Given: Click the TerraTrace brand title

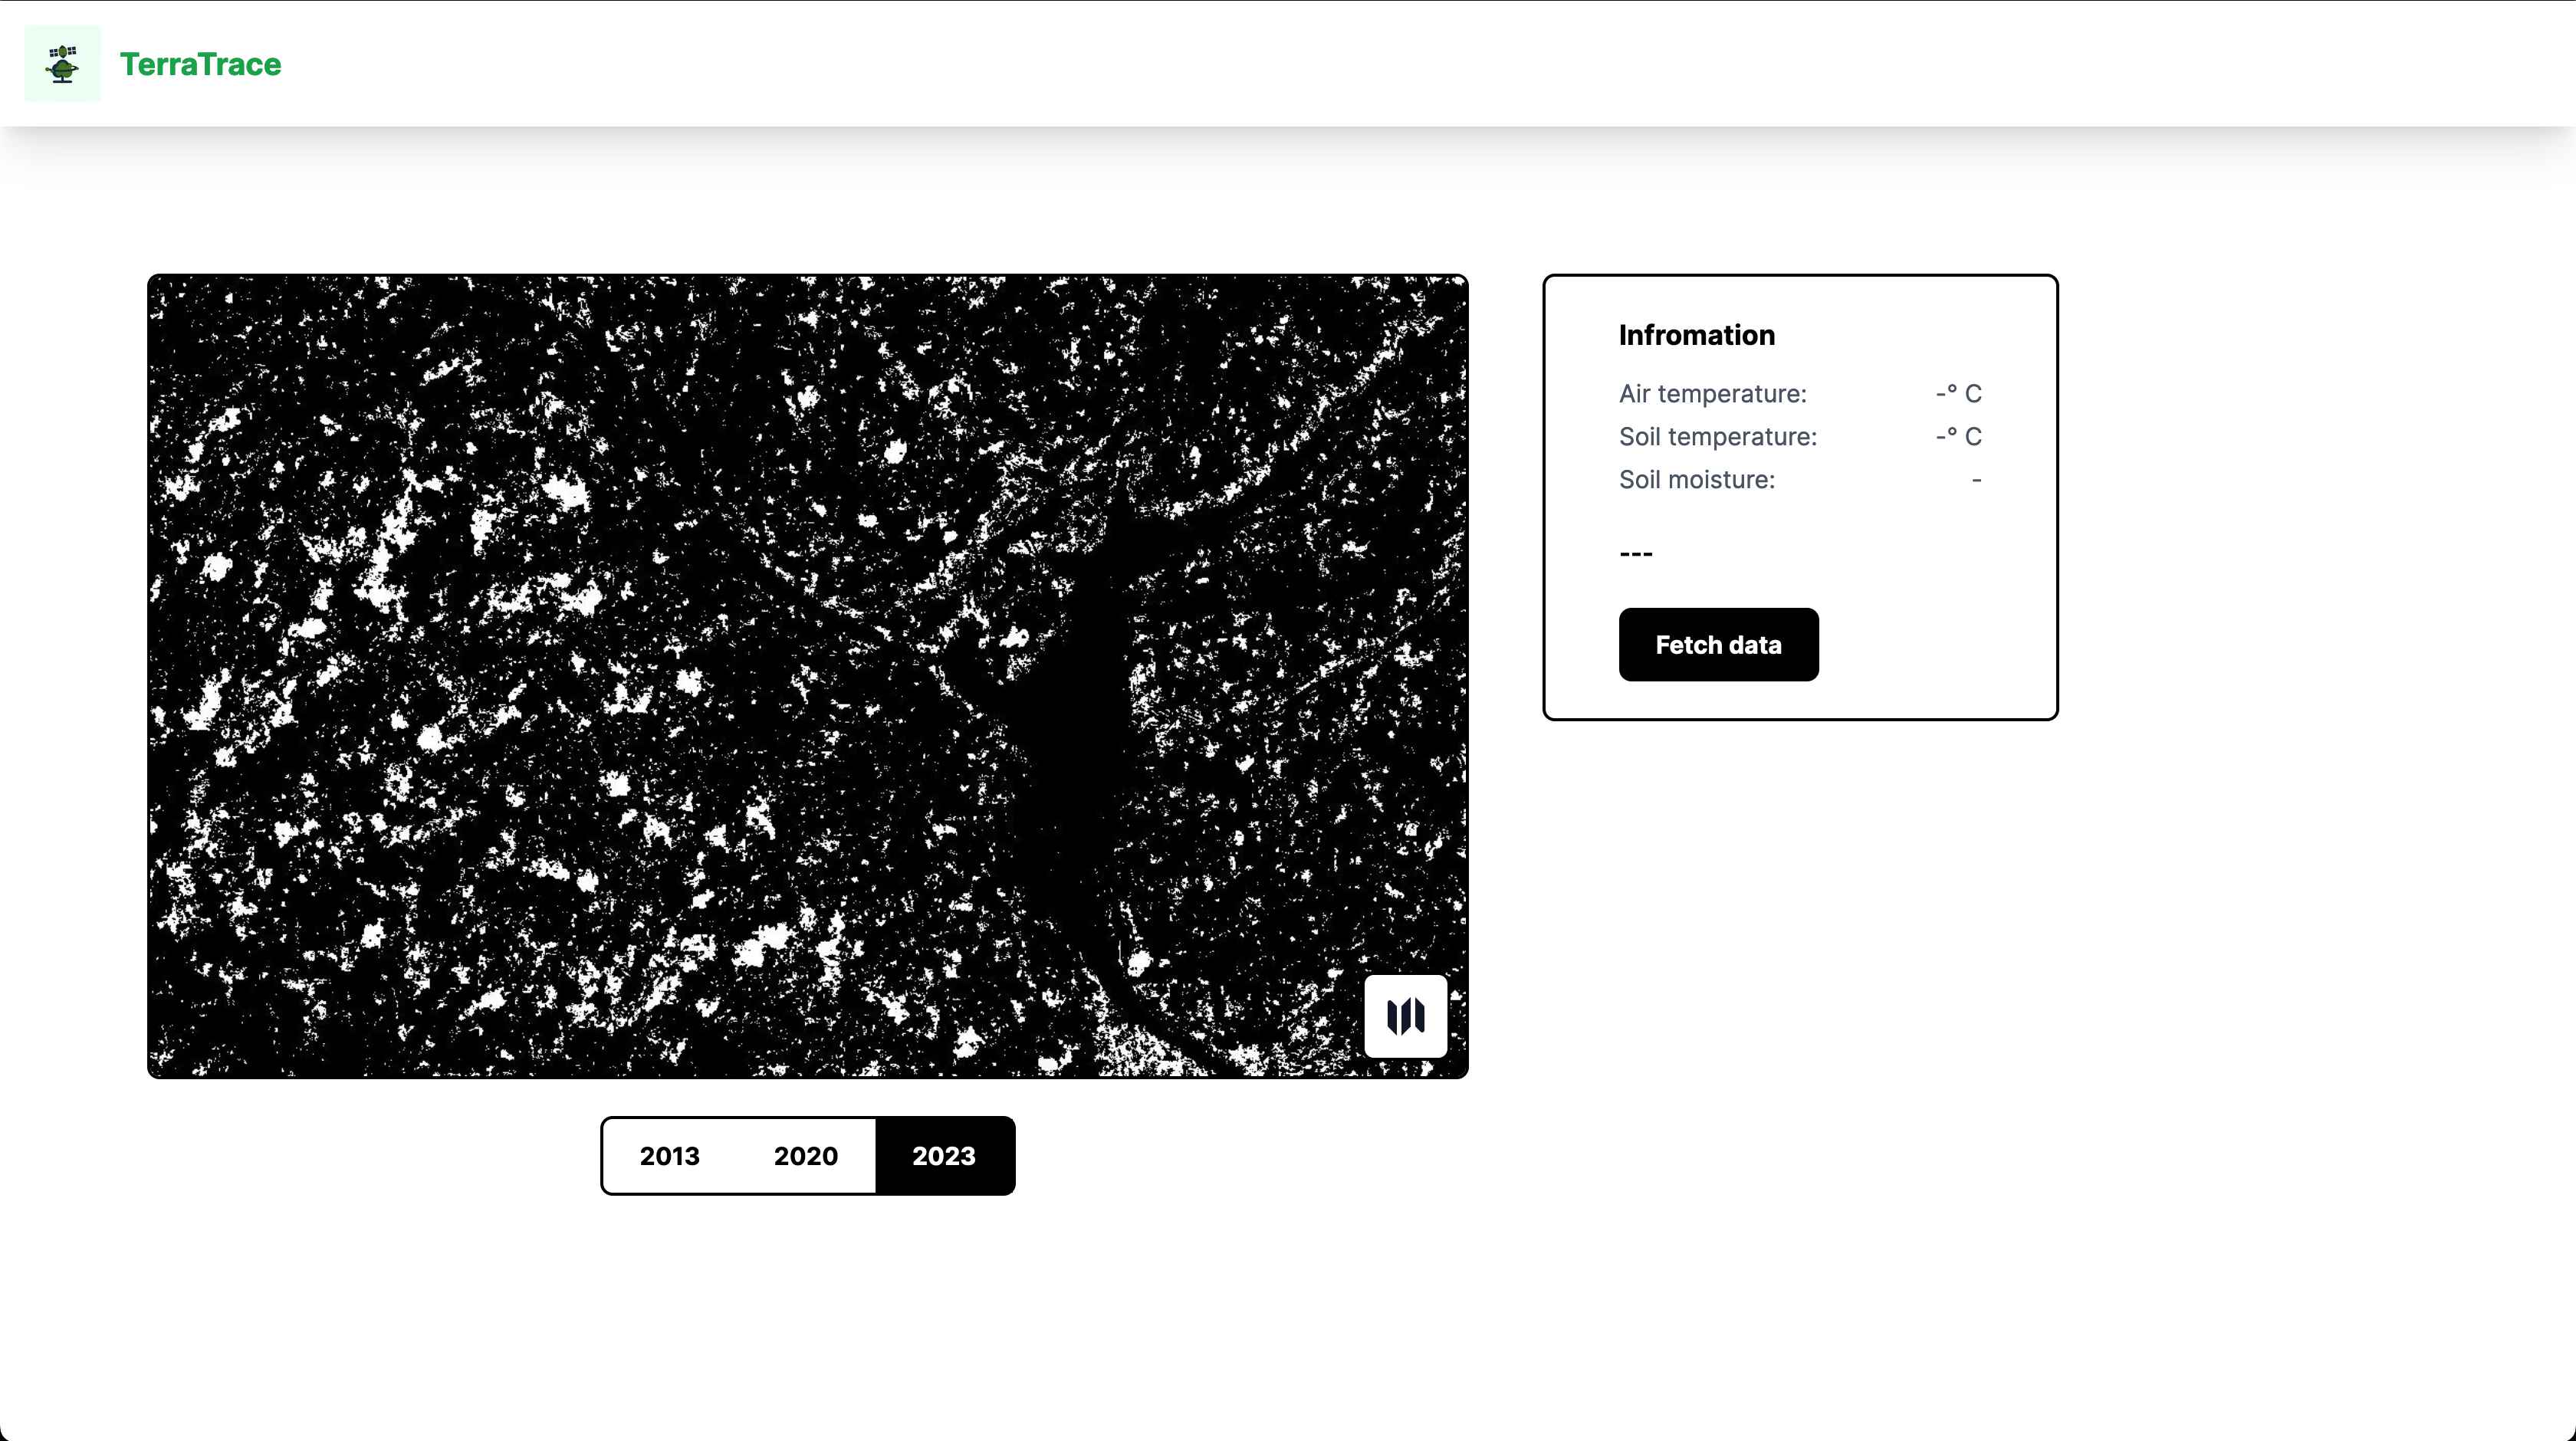Looking at the screenshot, I should click(x=200, y=64).
